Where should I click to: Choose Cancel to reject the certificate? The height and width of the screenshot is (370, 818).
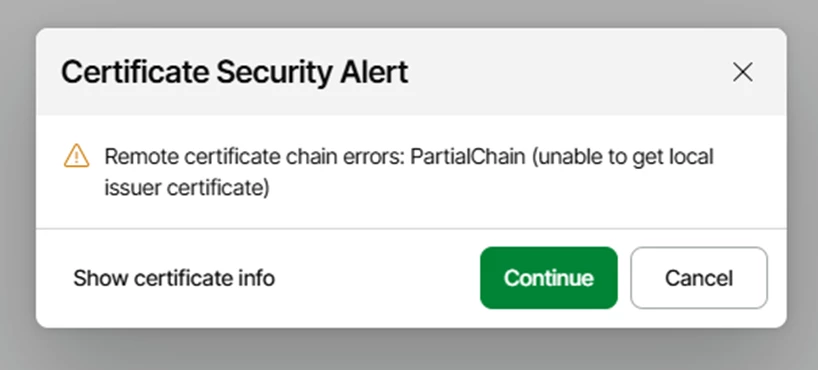699,278
